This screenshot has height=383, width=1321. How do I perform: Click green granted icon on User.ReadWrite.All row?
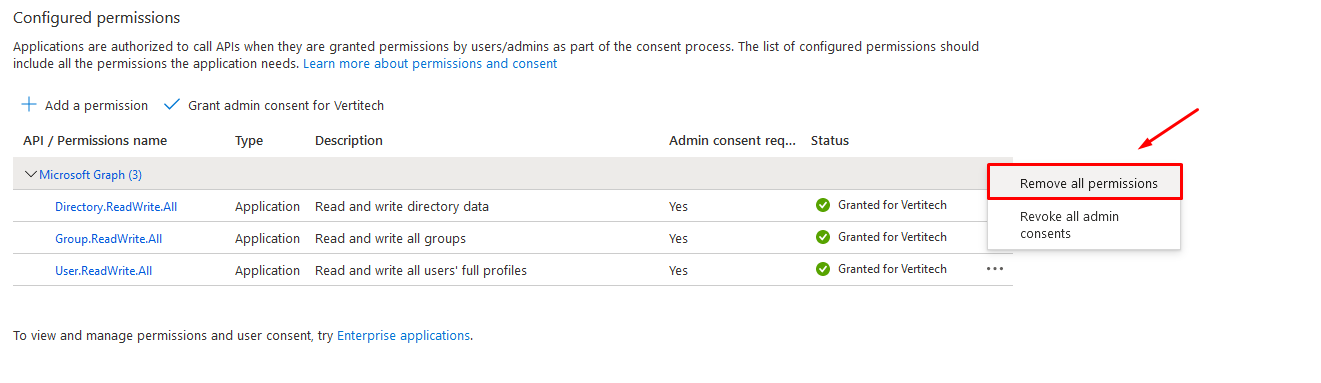point(823,269)
